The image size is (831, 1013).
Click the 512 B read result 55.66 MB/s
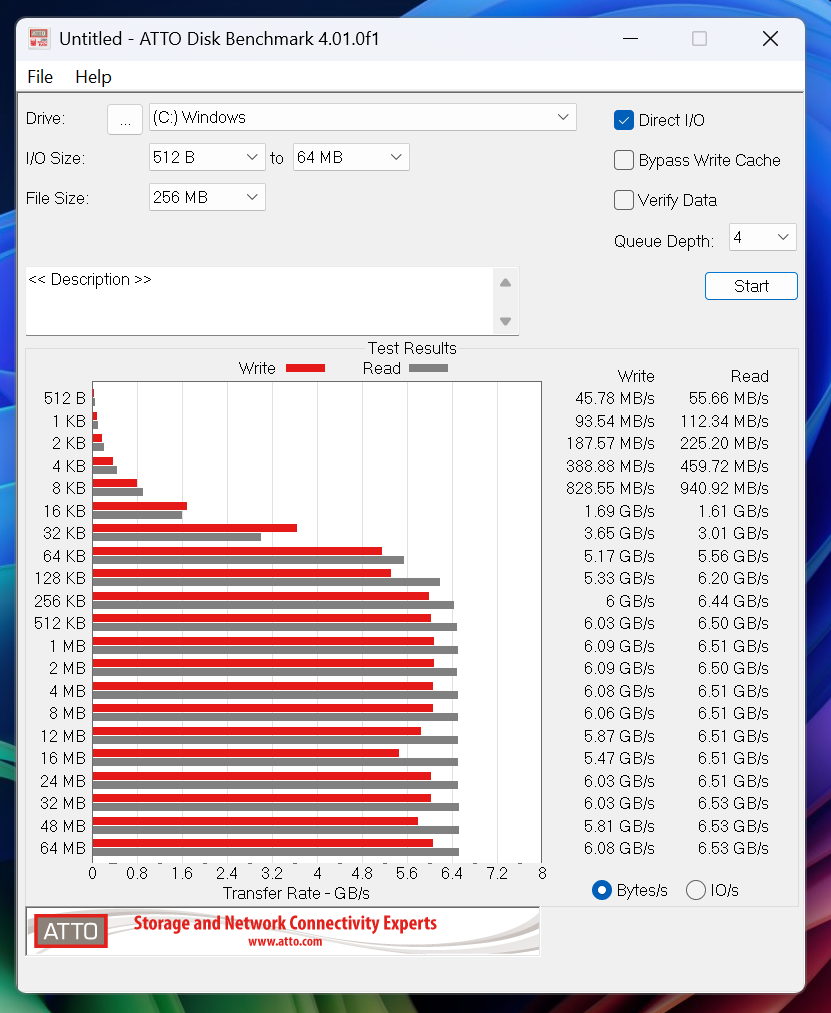point(728,399)
